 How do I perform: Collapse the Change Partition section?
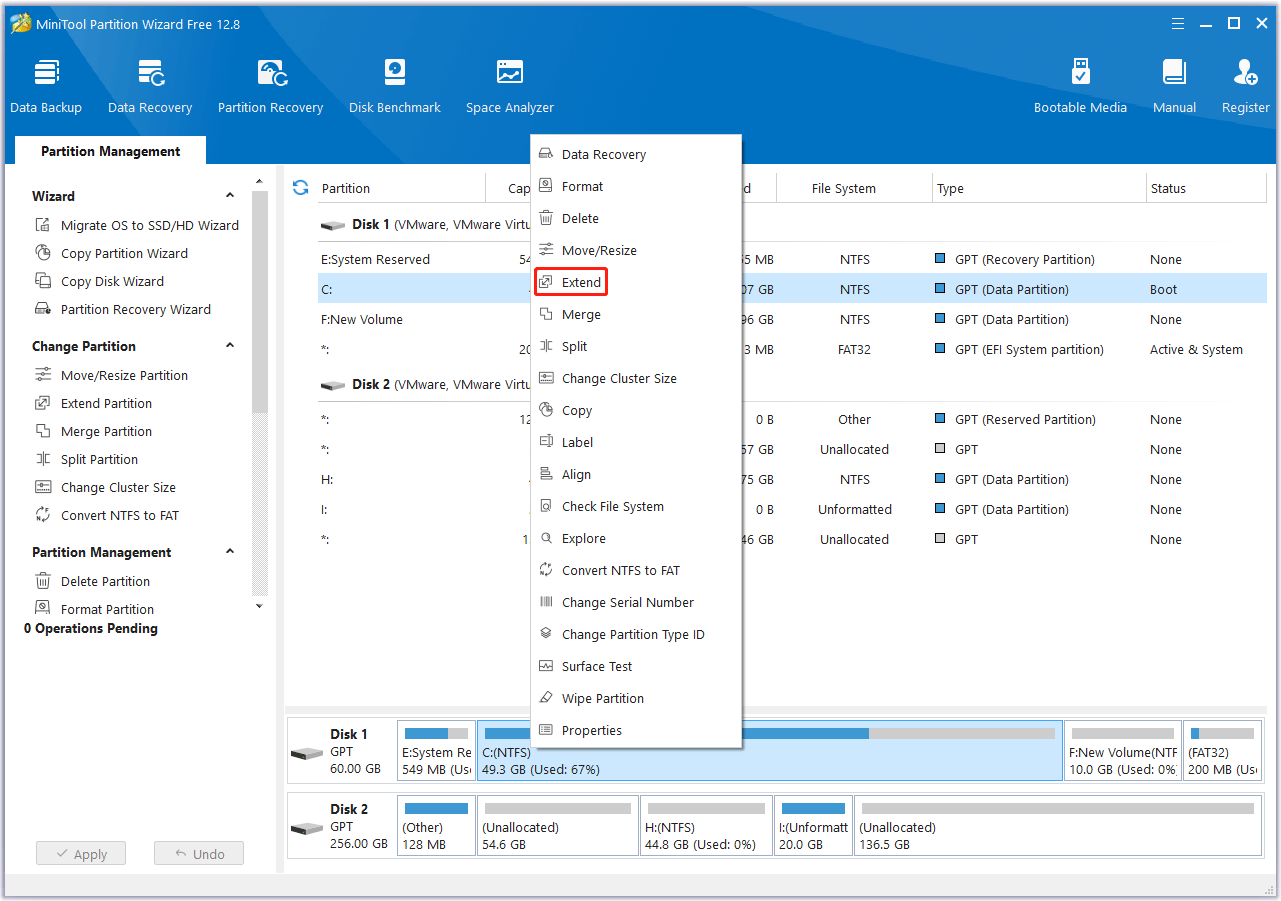click(x=229, y=346)
